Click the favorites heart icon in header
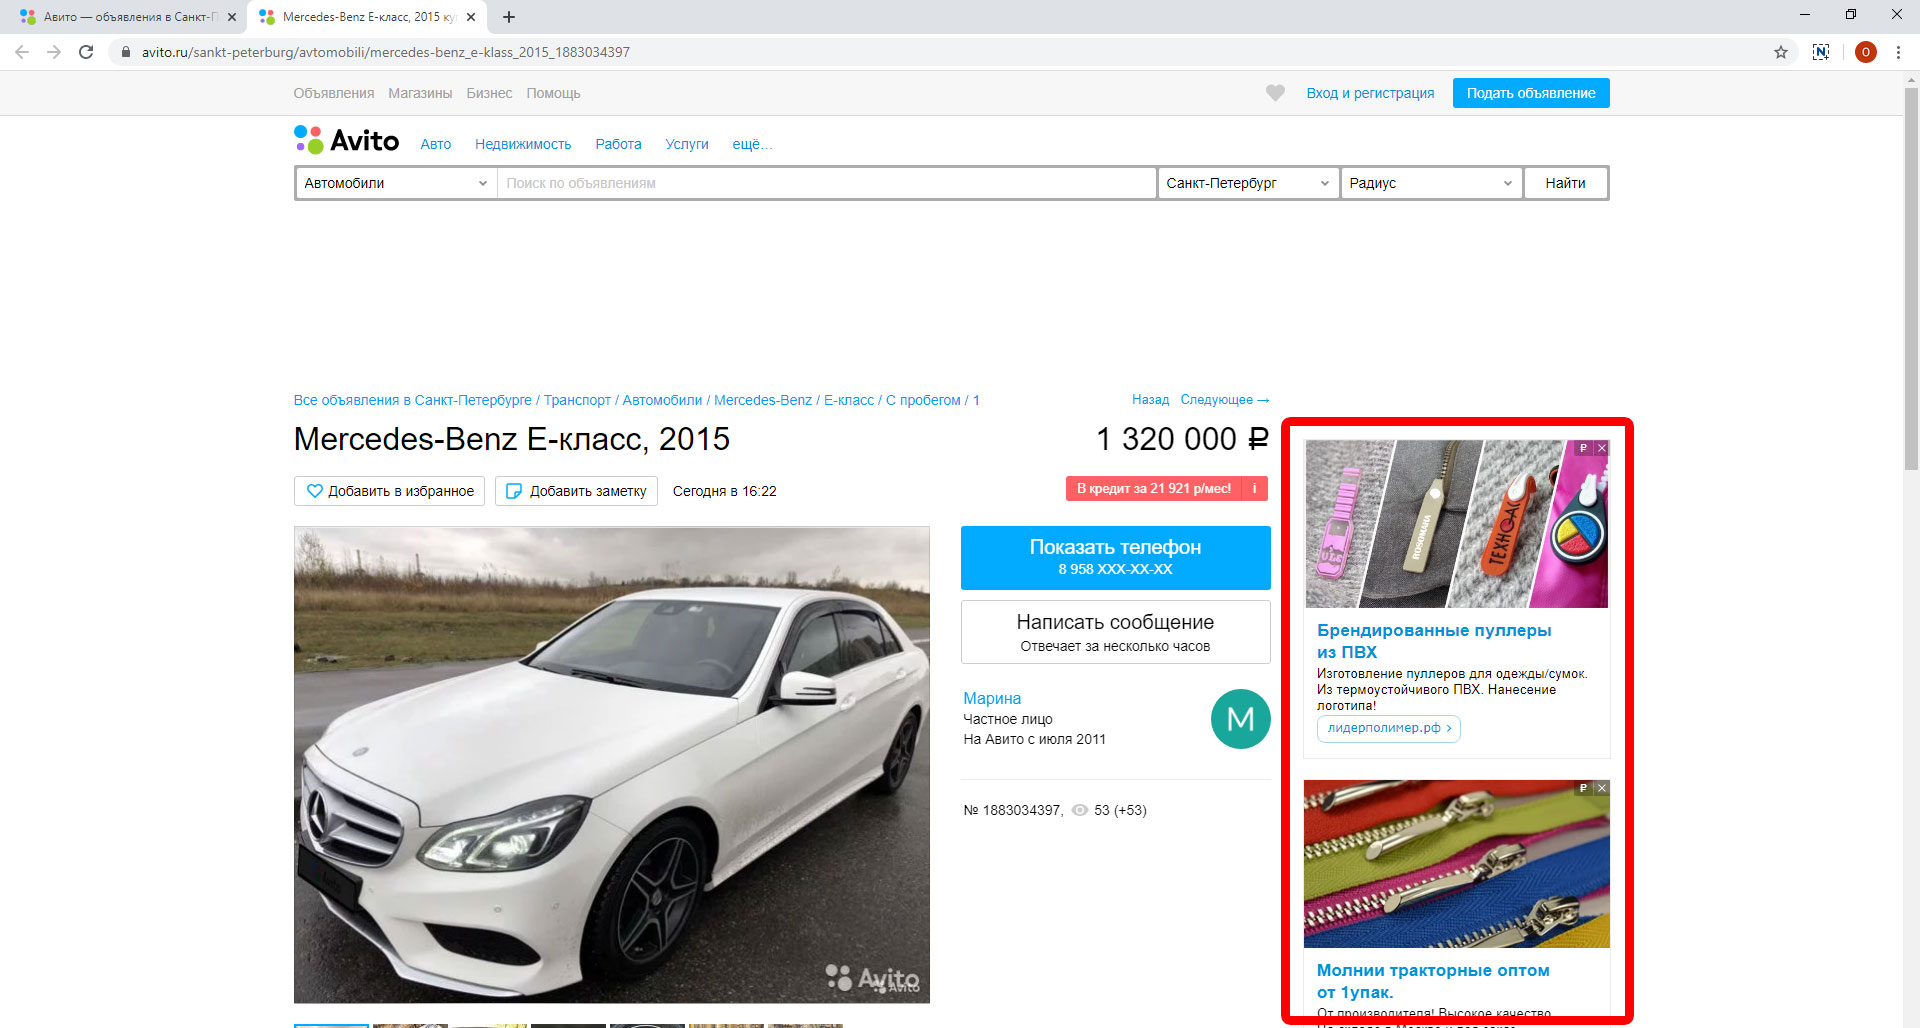 pos(1275,93)
